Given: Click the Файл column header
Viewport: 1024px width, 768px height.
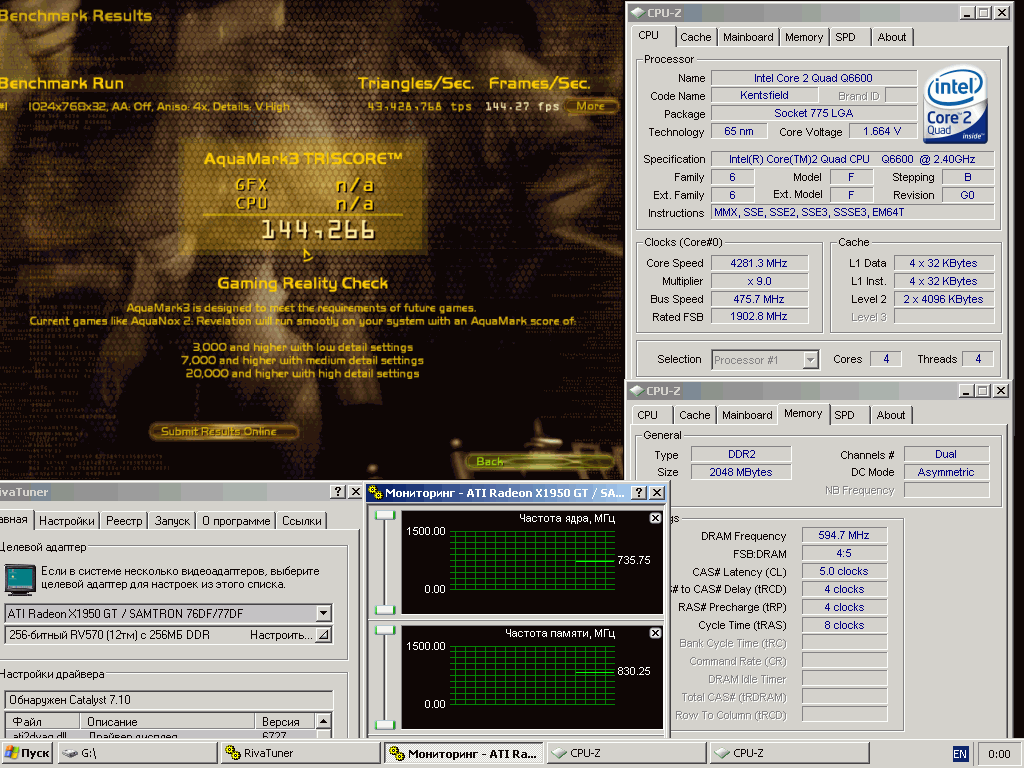Looking at the screenshot, I should (x=42, y=722).
